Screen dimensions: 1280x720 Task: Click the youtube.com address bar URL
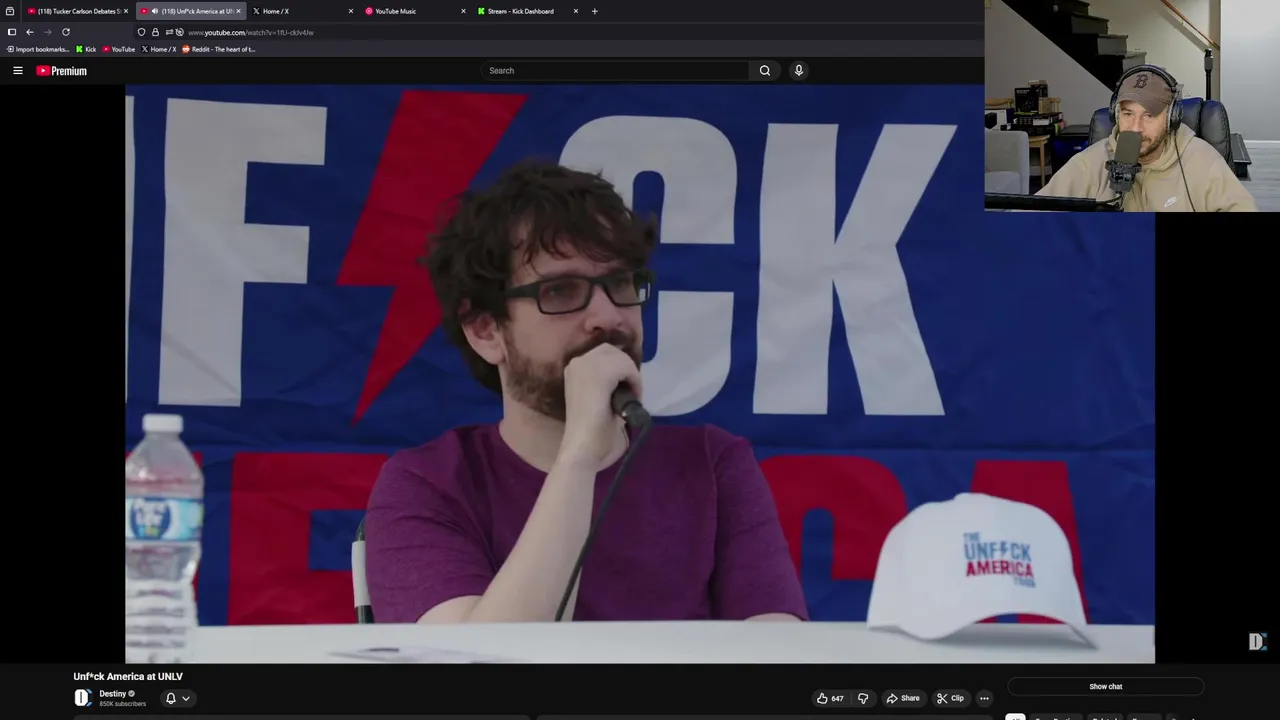pyautogui.click(x=250, y=32)
